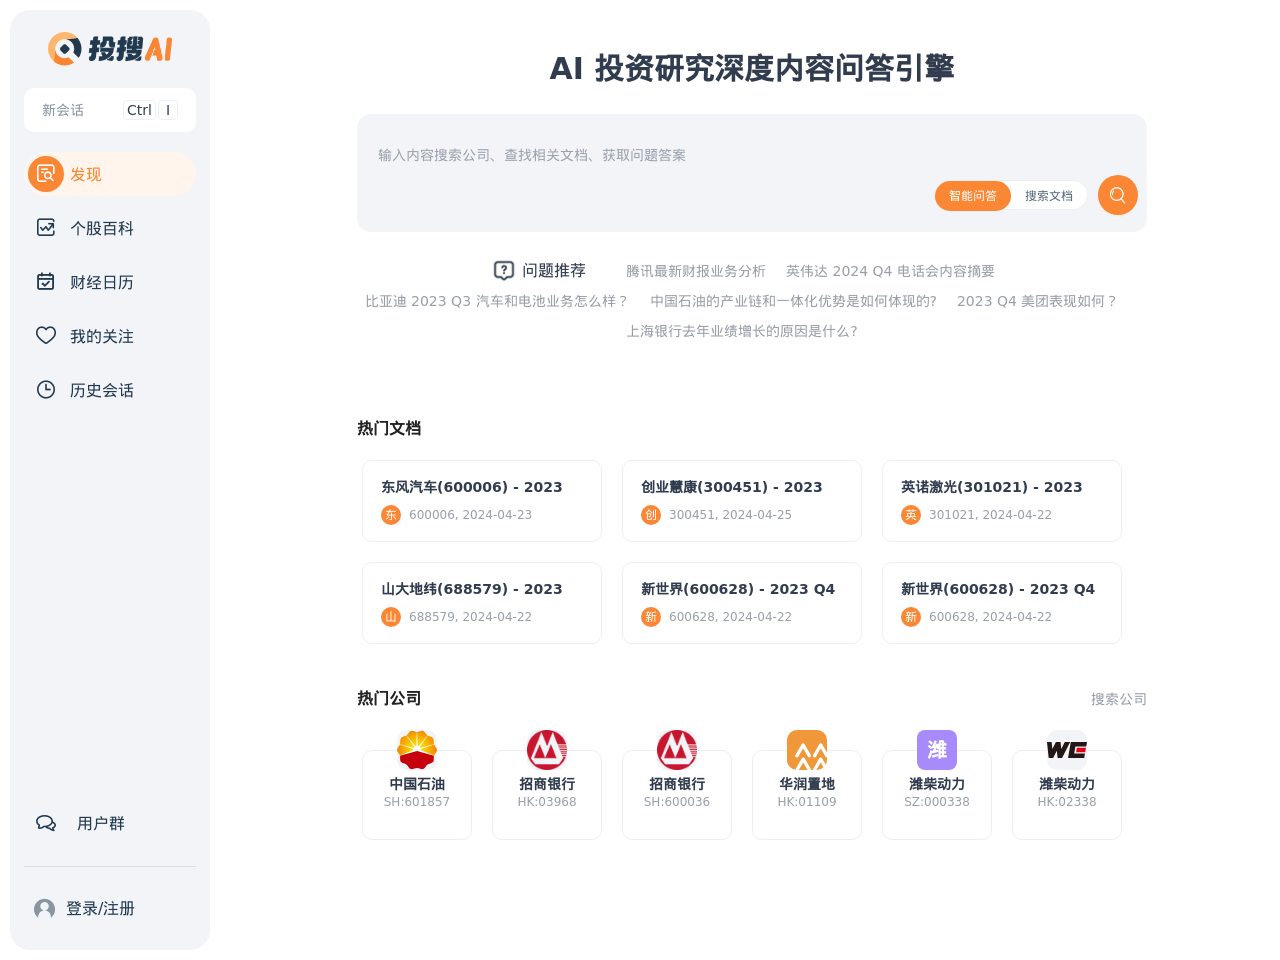Click the 招商银行 HK:03968 logo

point(547,750)
